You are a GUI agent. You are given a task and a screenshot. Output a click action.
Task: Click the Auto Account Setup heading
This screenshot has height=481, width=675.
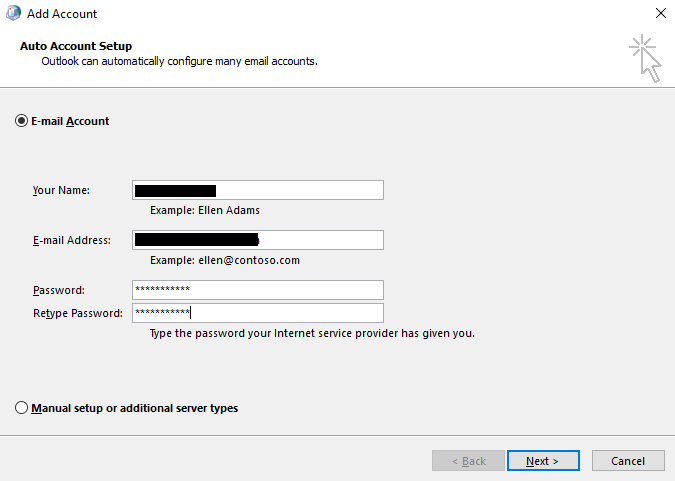click(x=76, y=46)
